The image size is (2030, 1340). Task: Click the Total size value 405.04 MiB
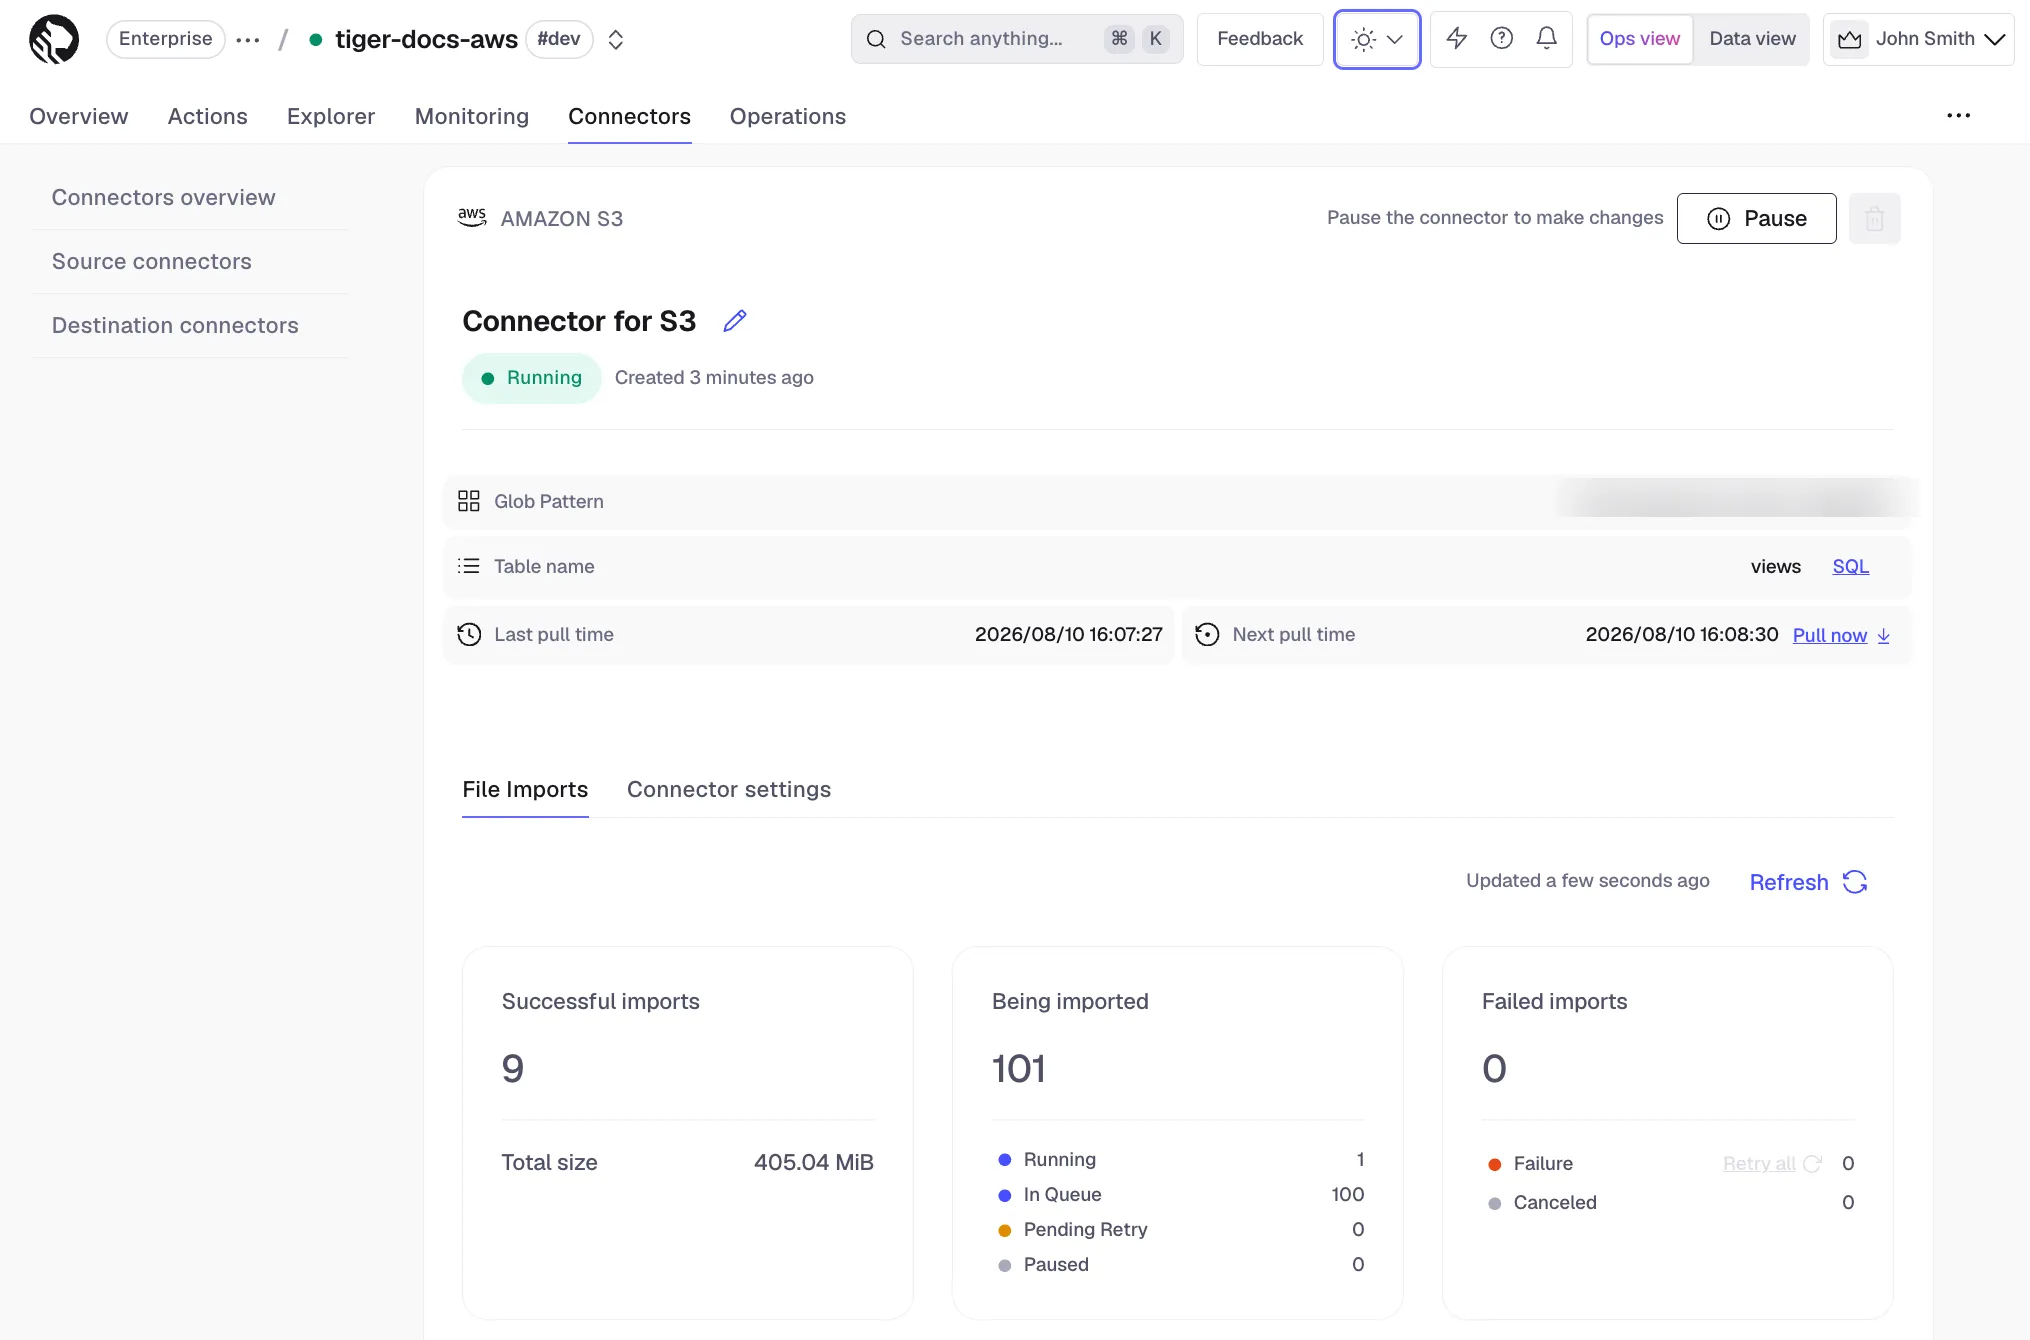(814, 1162)
